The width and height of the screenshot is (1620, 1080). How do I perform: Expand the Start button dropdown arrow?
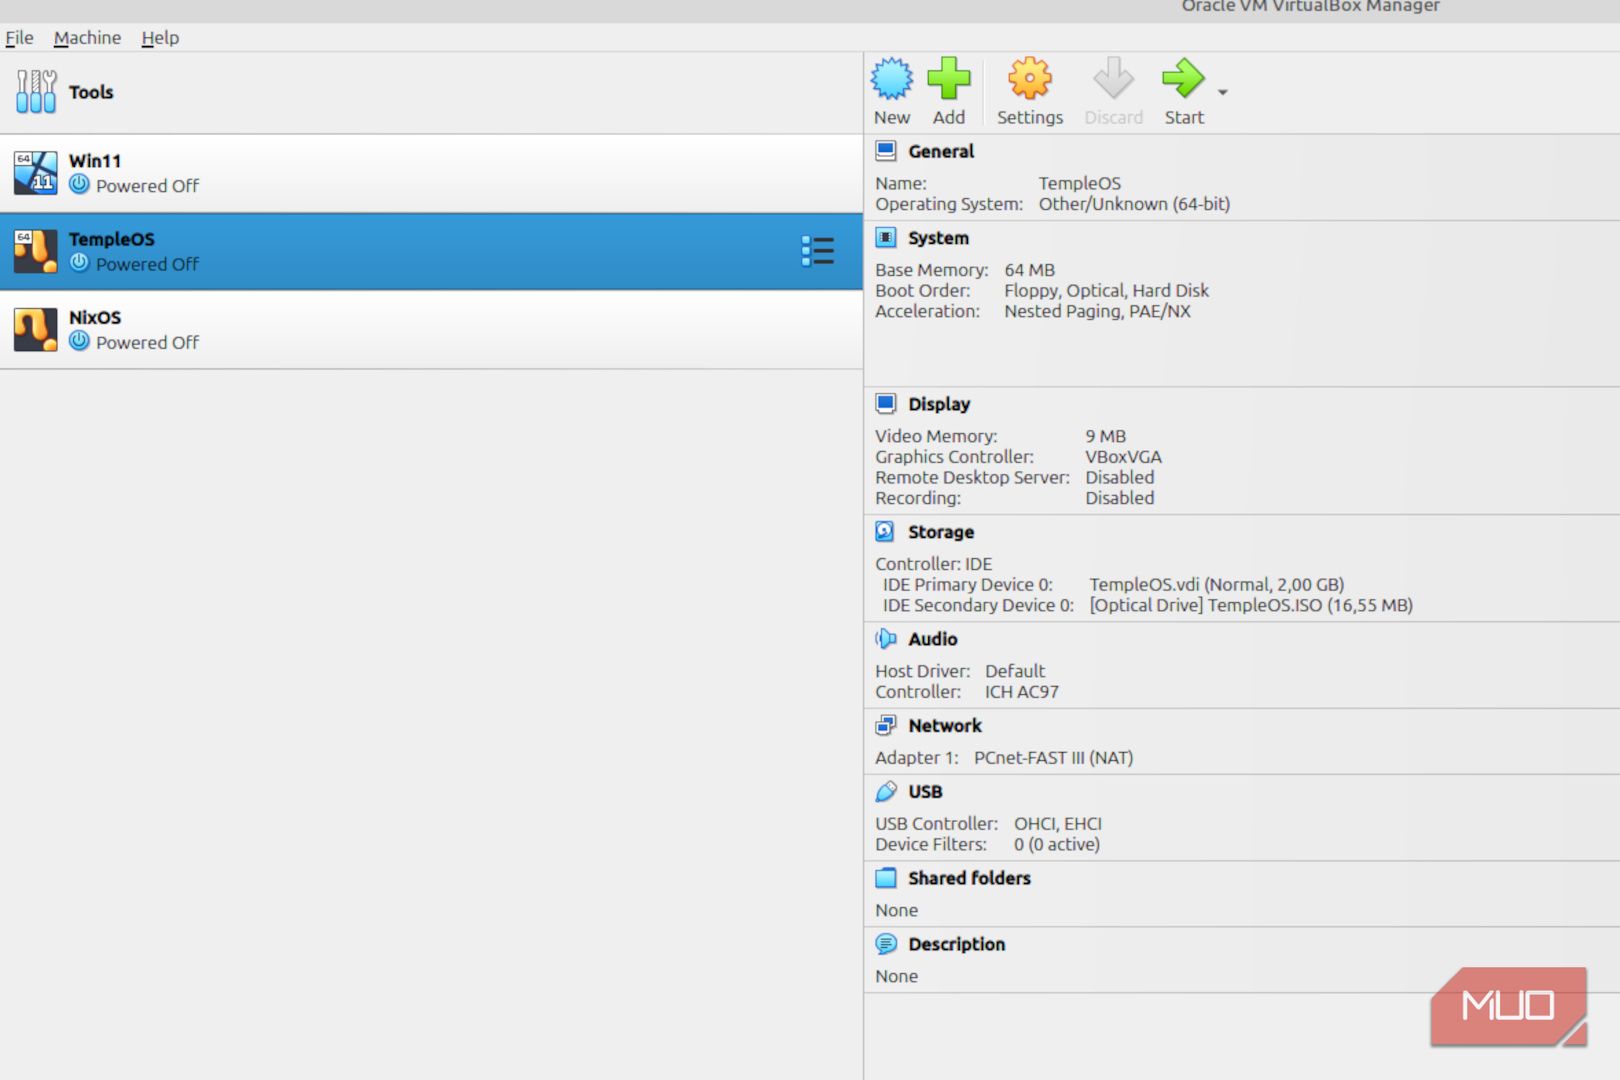tap(1222, 92)
